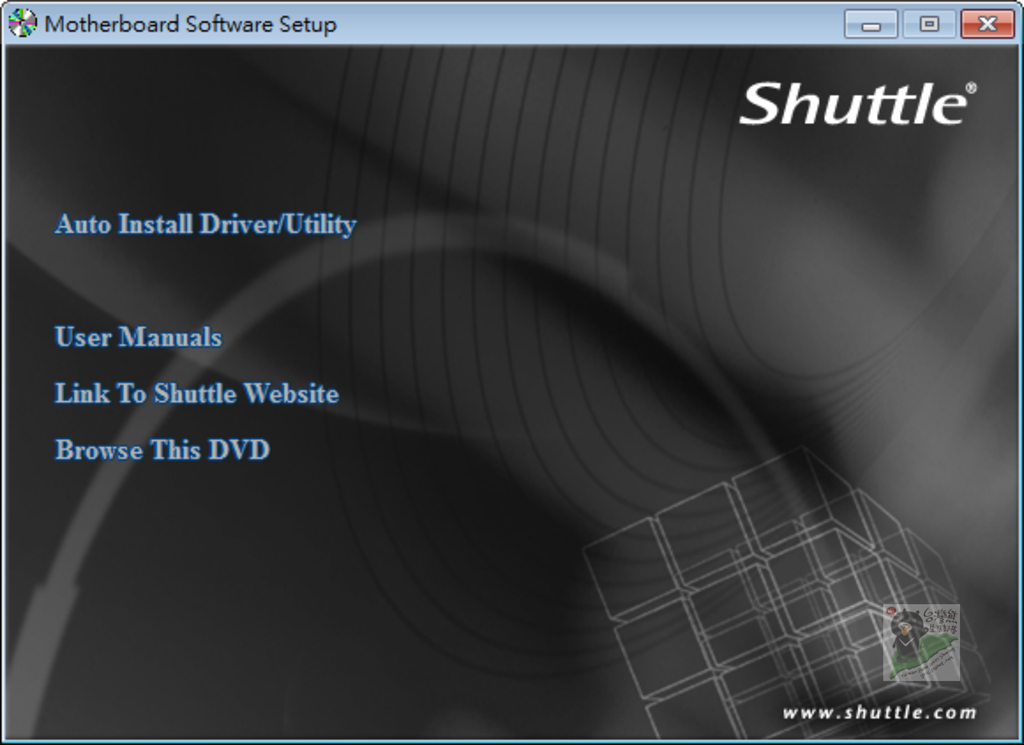Close the Motherboard Software Setup window

987,24
